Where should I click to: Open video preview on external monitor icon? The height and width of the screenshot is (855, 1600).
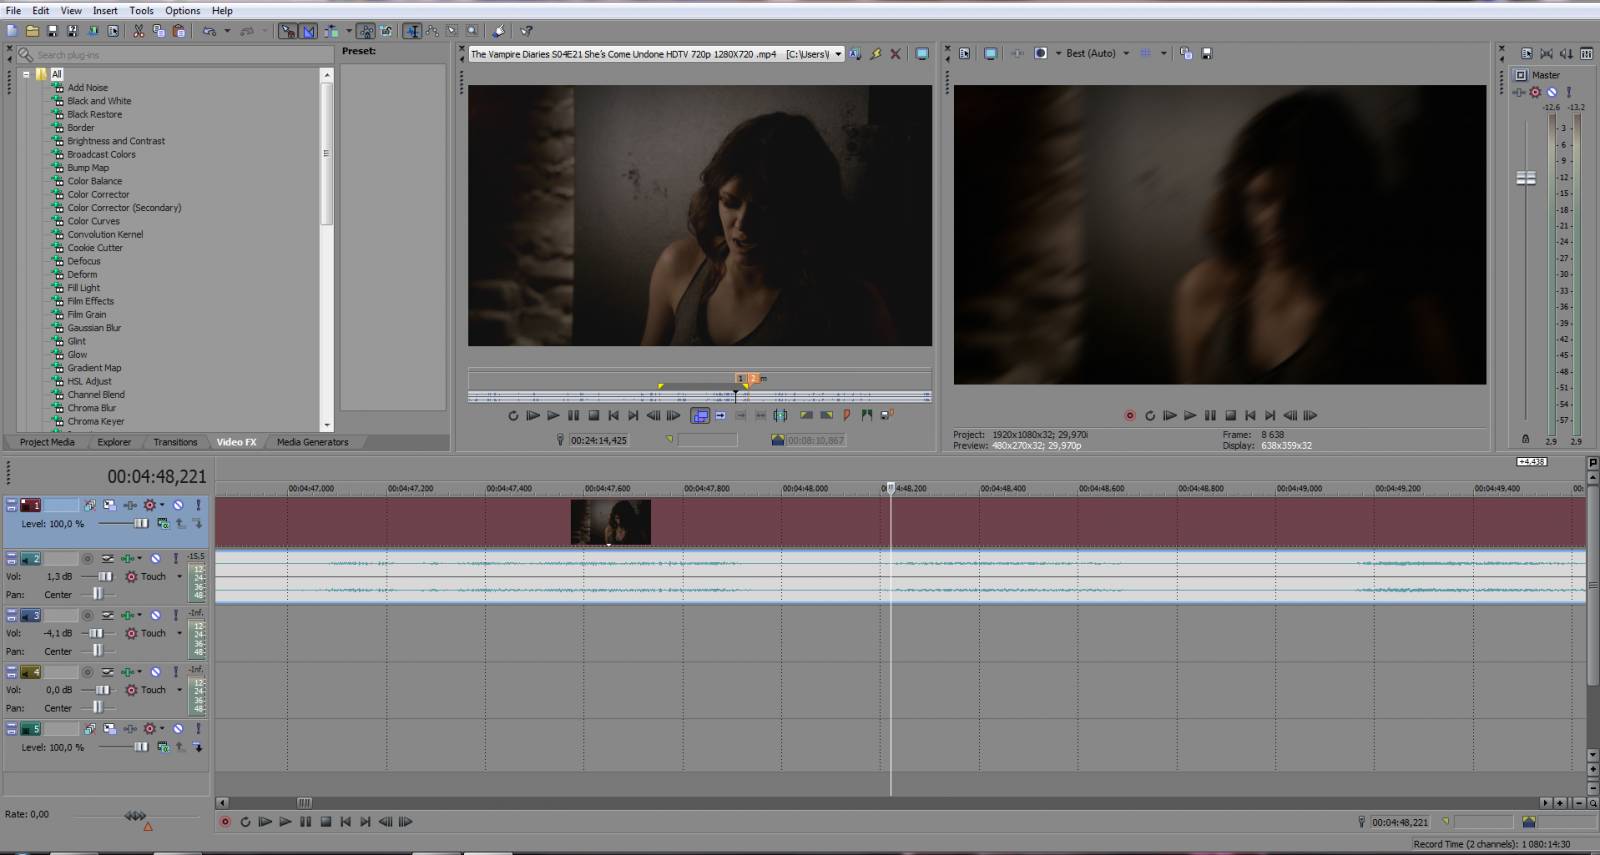pos(990,54)
